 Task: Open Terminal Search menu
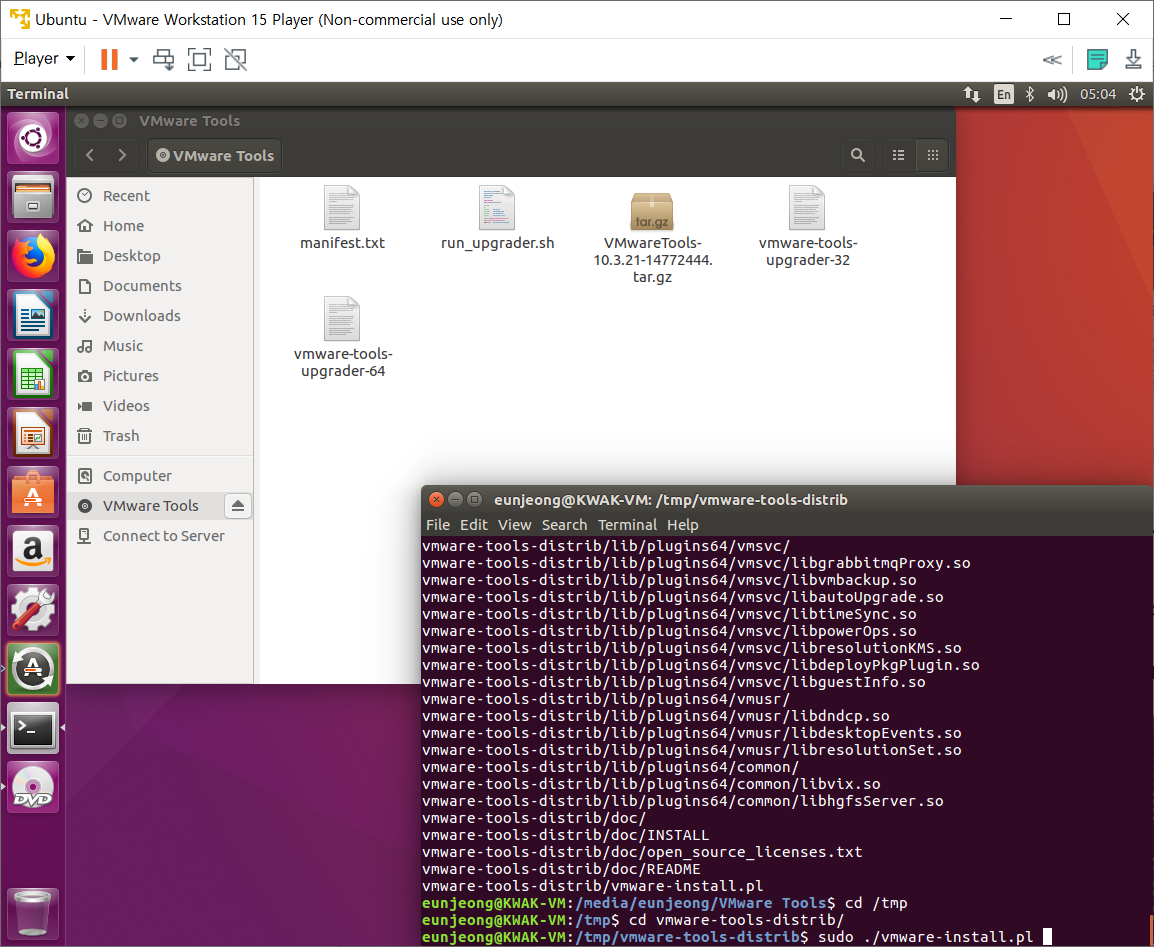pyautogui.click(x=564, y=525)
